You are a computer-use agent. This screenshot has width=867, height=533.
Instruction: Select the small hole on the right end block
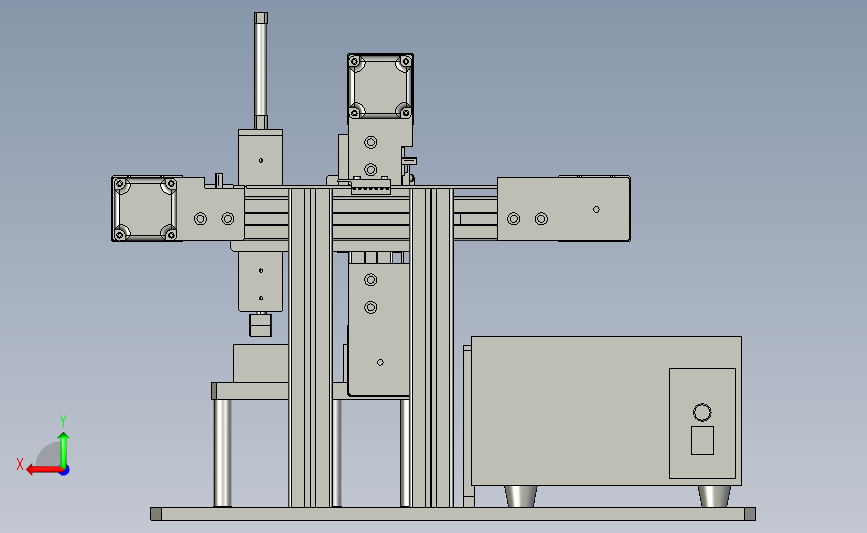tap(596, 210)
